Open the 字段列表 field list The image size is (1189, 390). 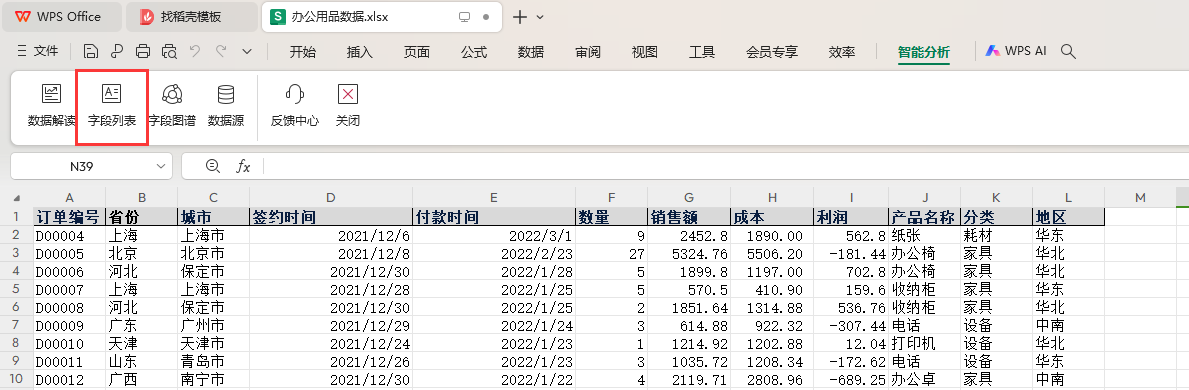tap(112, 105)
